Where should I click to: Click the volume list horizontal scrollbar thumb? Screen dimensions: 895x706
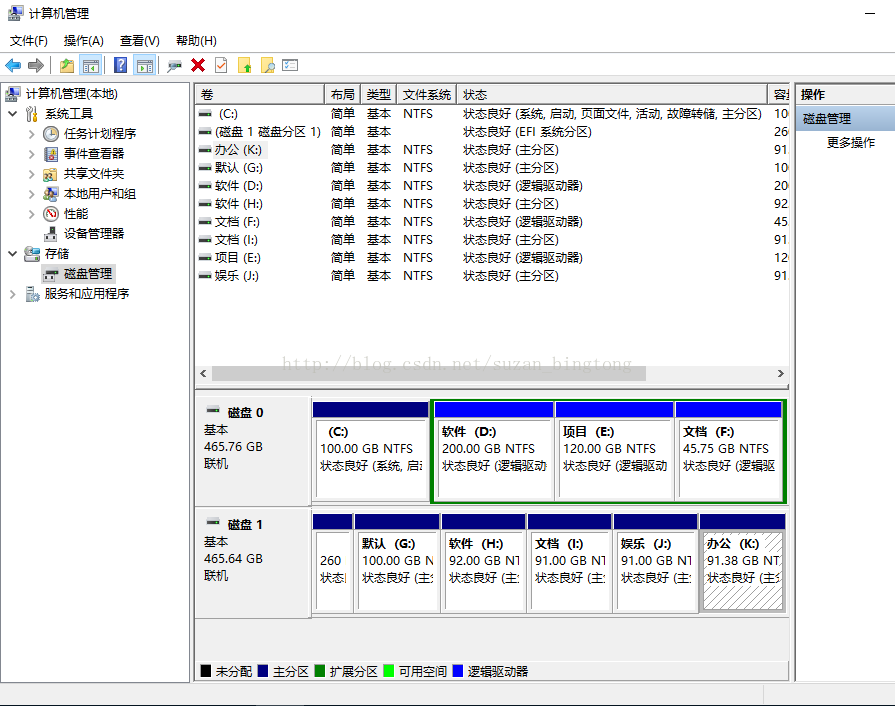[429, 373]
